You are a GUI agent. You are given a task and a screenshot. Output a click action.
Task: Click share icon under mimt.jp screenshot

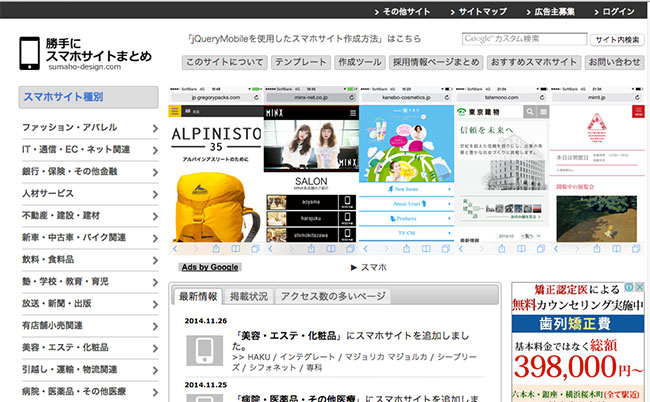pos(597,249)
